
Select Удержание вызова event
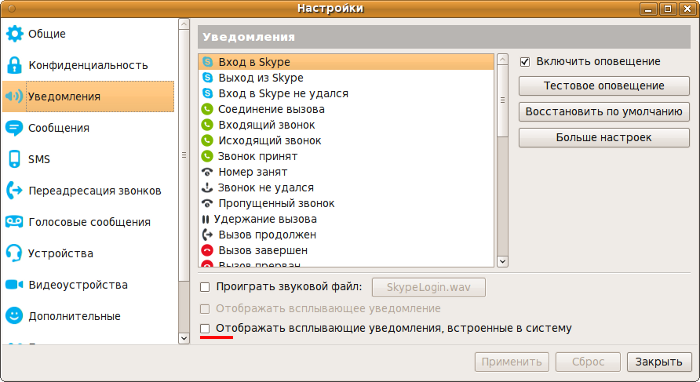tap(346, 219)
